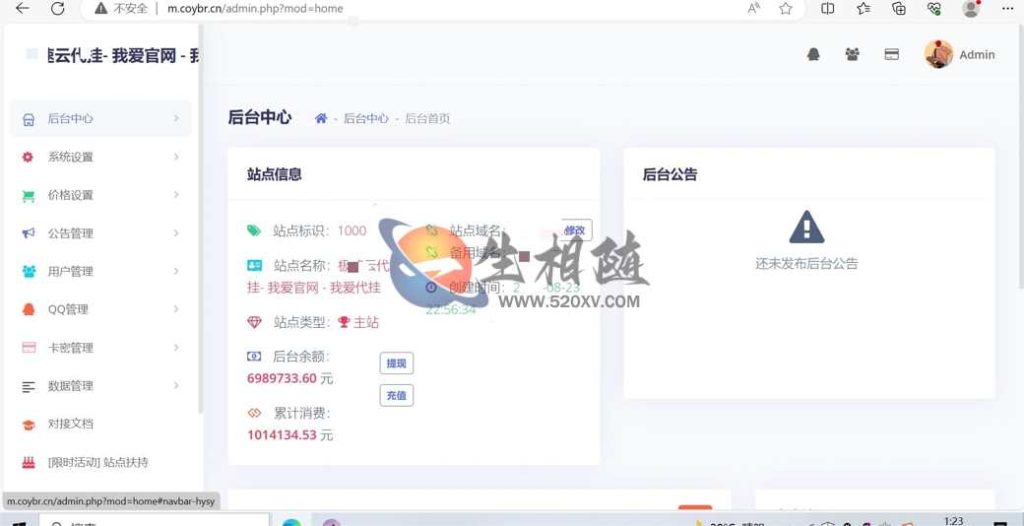Click 后台首页 breadcrumb text

pyautogui.click(x=428, y=118)
